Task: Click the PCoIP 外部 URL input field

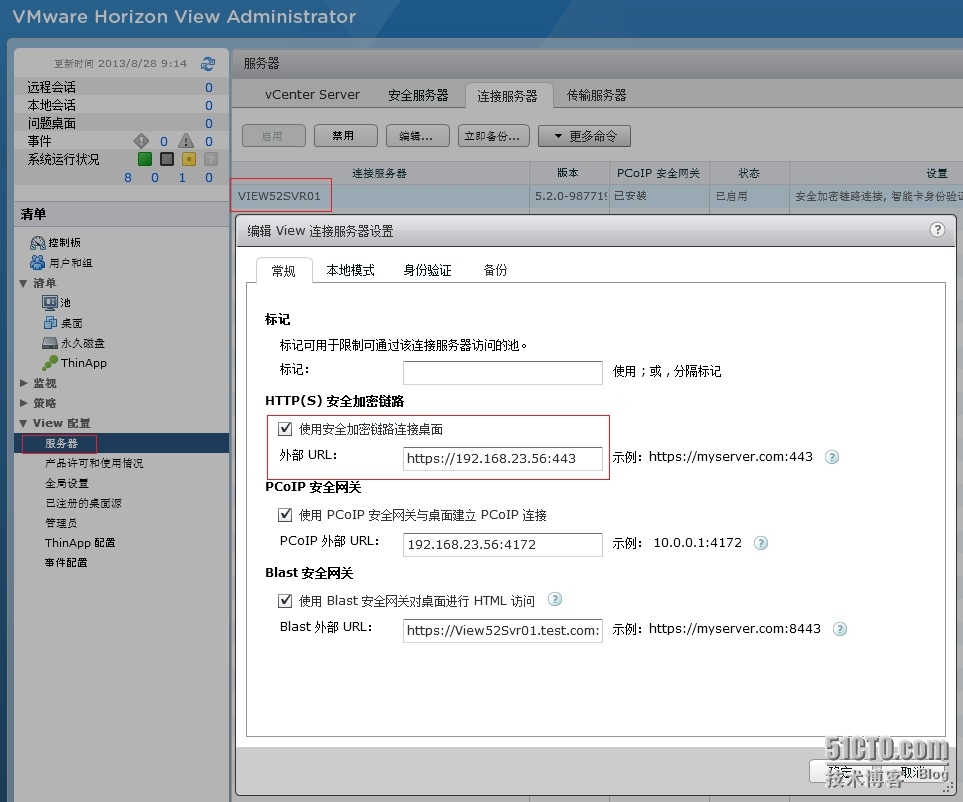Action: pos(502,544)
